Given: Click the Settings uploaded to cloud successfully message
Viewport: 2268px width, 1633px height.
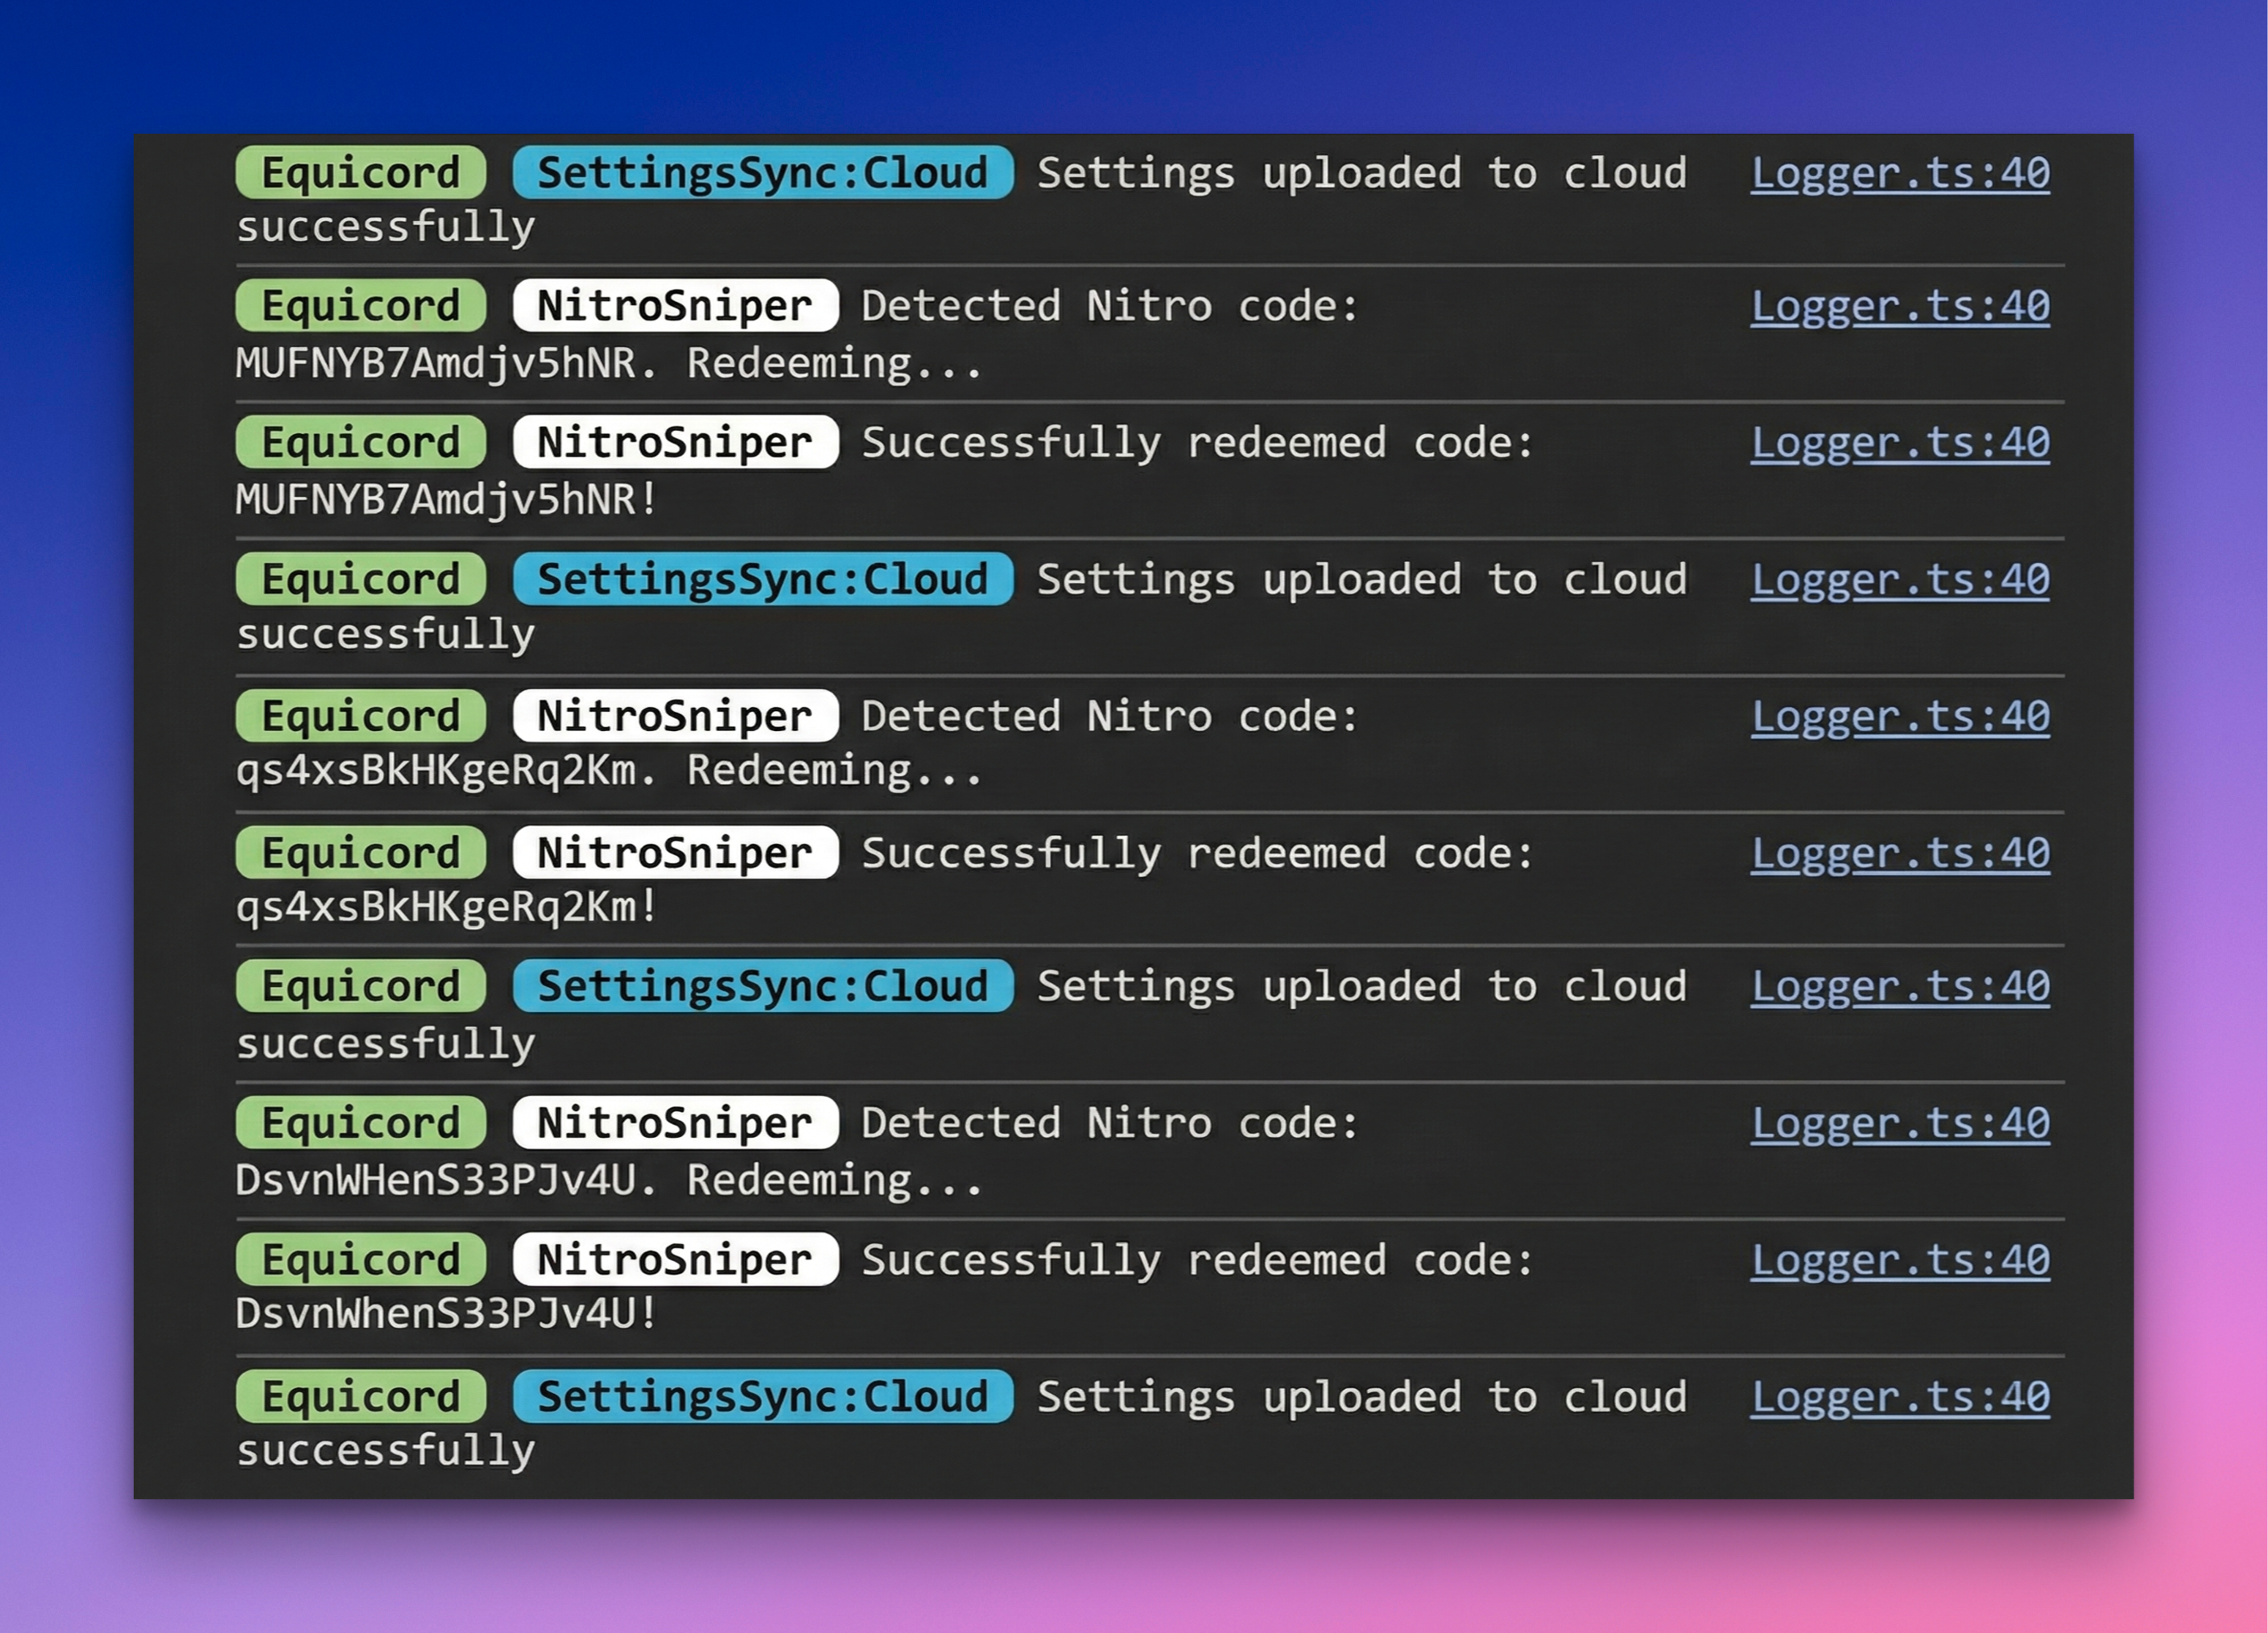Looking at the screenshot, I should [1360, 172].
